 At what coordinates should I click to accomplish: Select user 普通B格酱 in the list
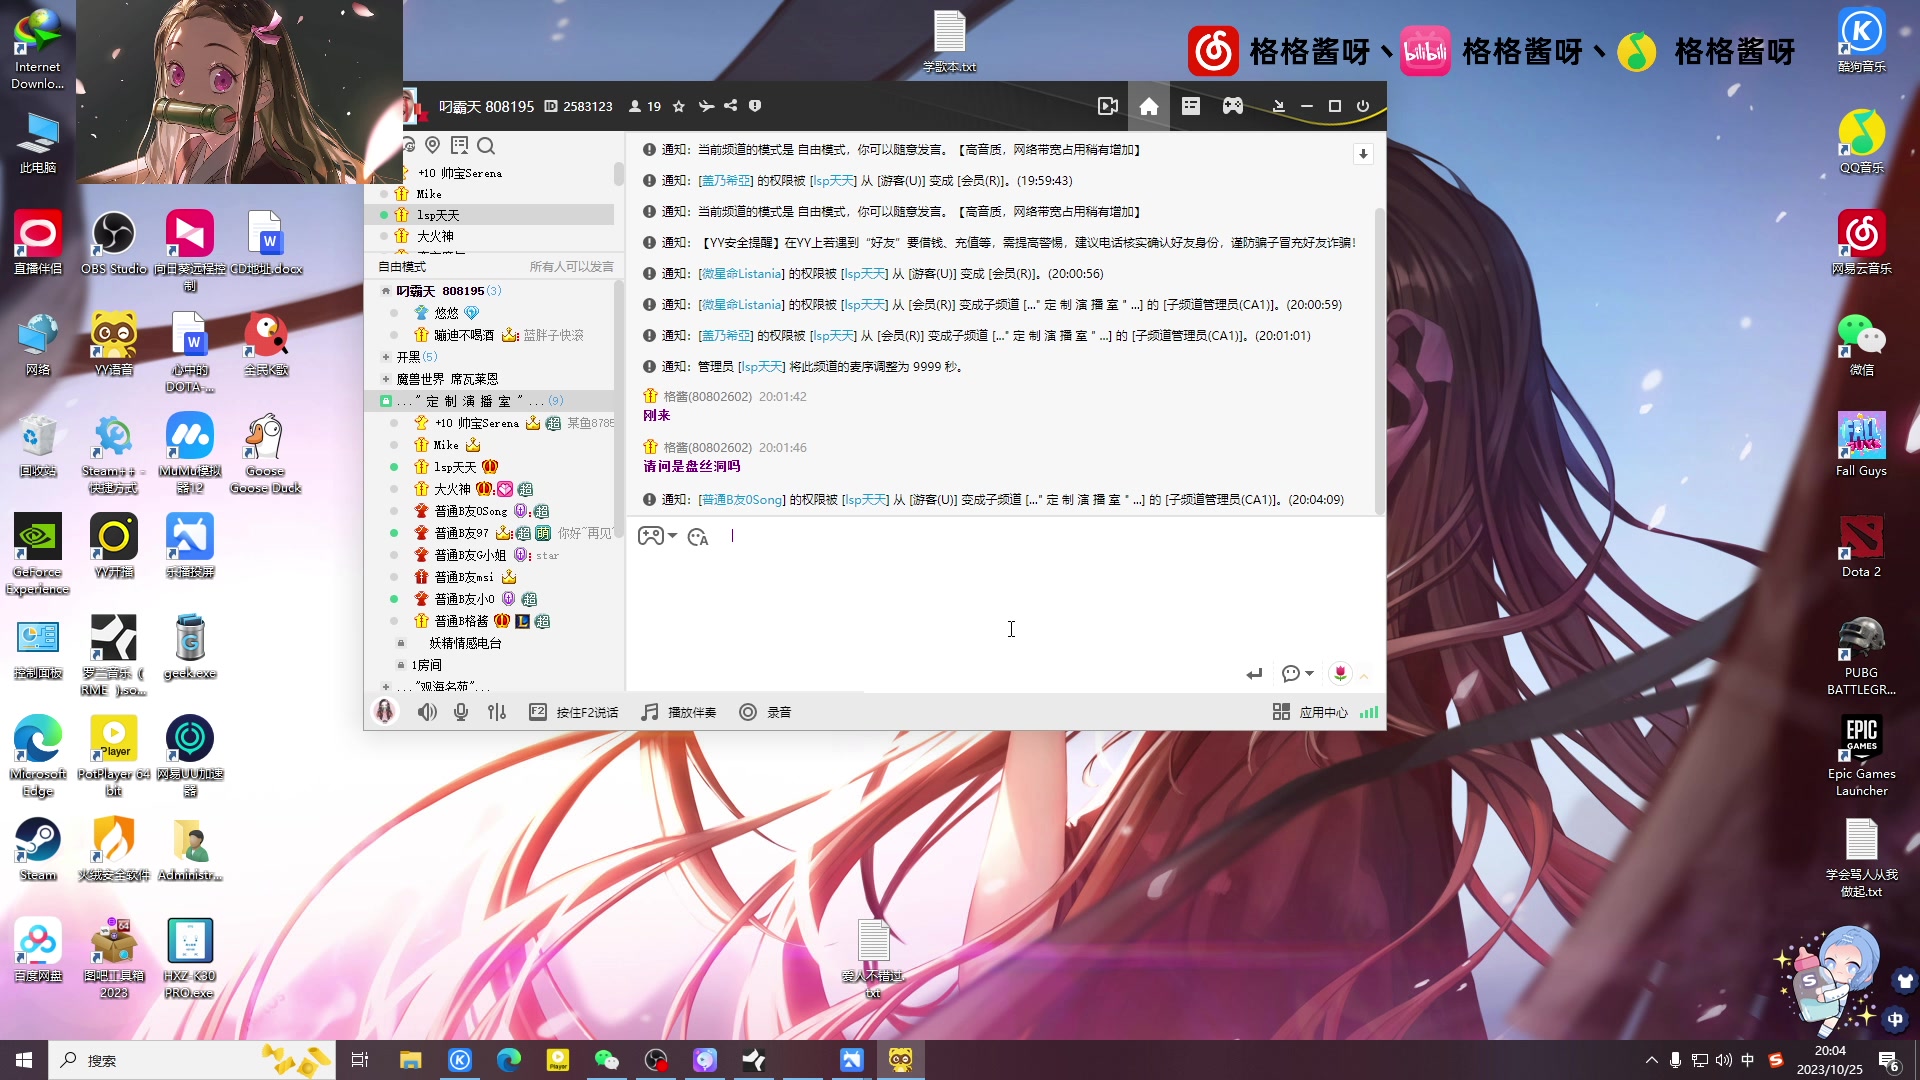point(461,621)
